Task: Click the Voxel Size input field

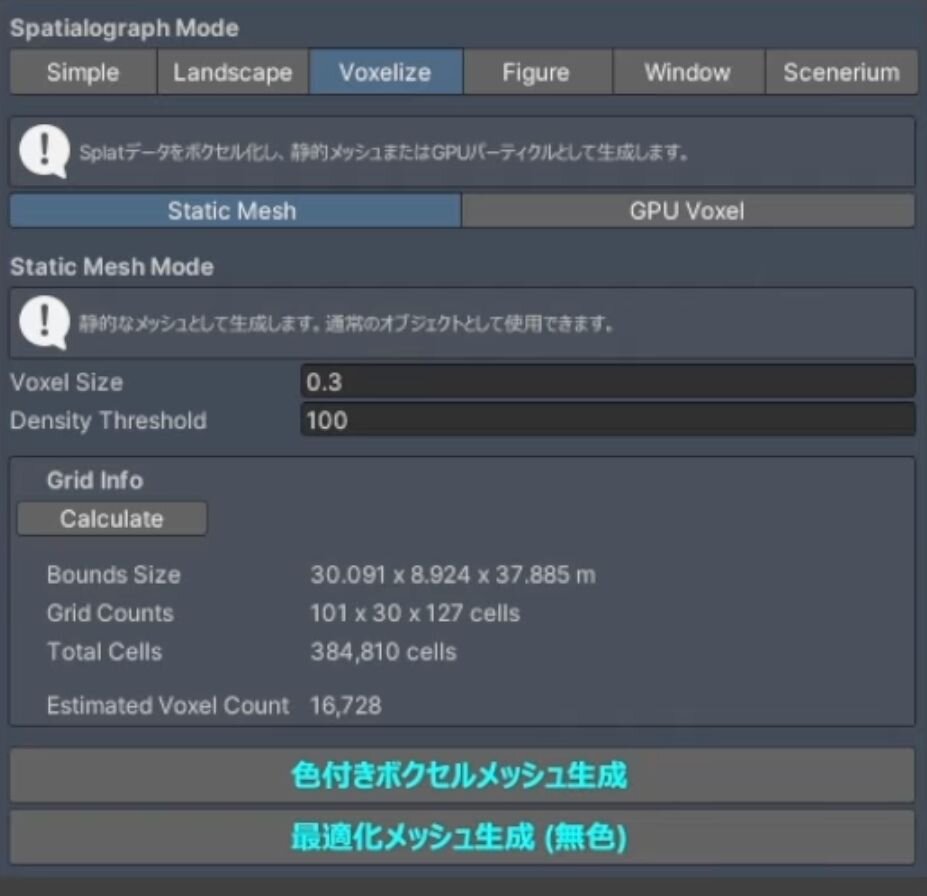Action: (x=607, y=382)
